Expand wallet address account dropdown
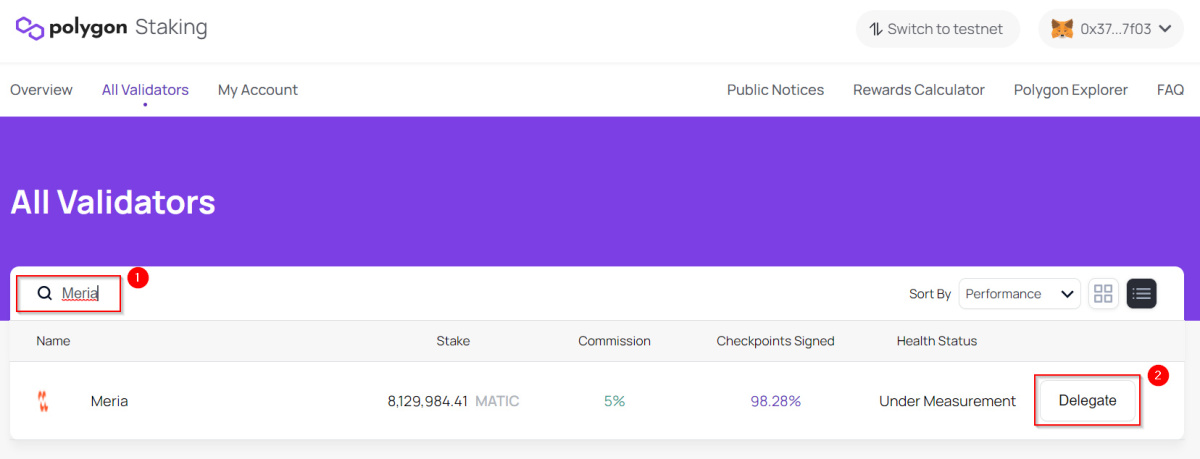This screenshot has width=1200, height=459. pyautogui.click(x=1164, y=29)
